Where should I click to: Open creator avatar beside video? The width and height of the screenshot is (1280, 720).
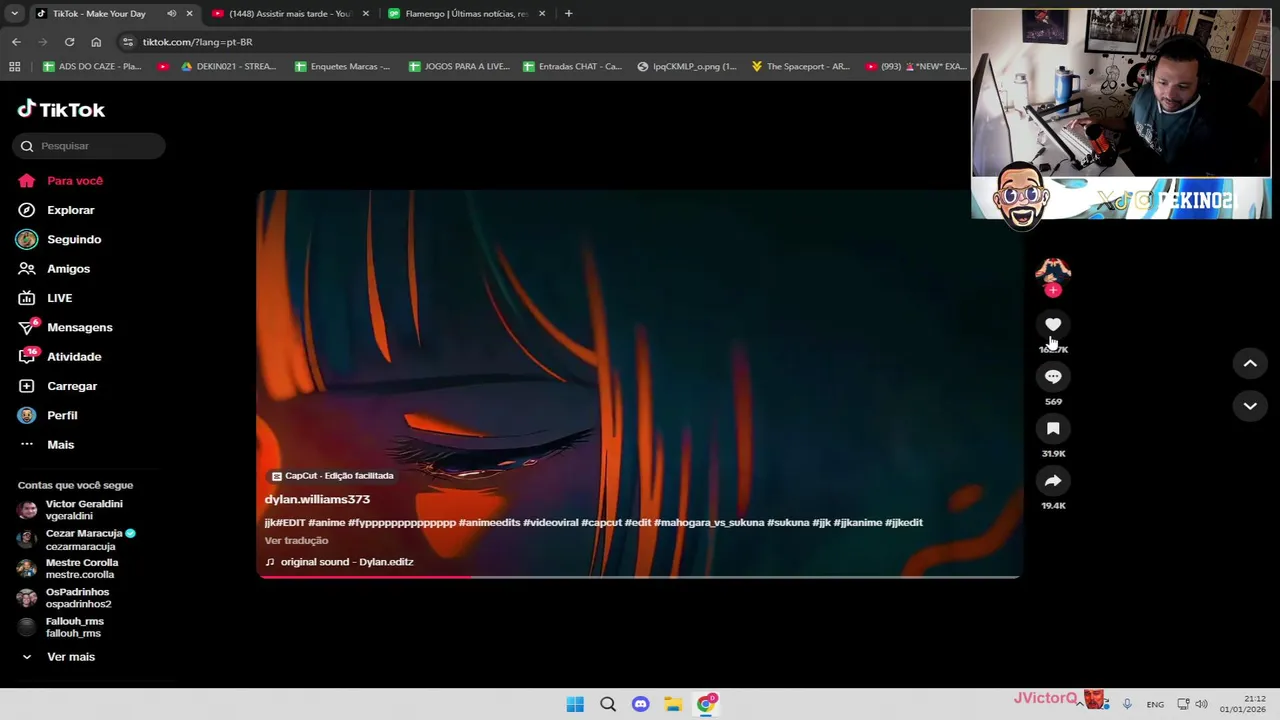point(1053,270)
